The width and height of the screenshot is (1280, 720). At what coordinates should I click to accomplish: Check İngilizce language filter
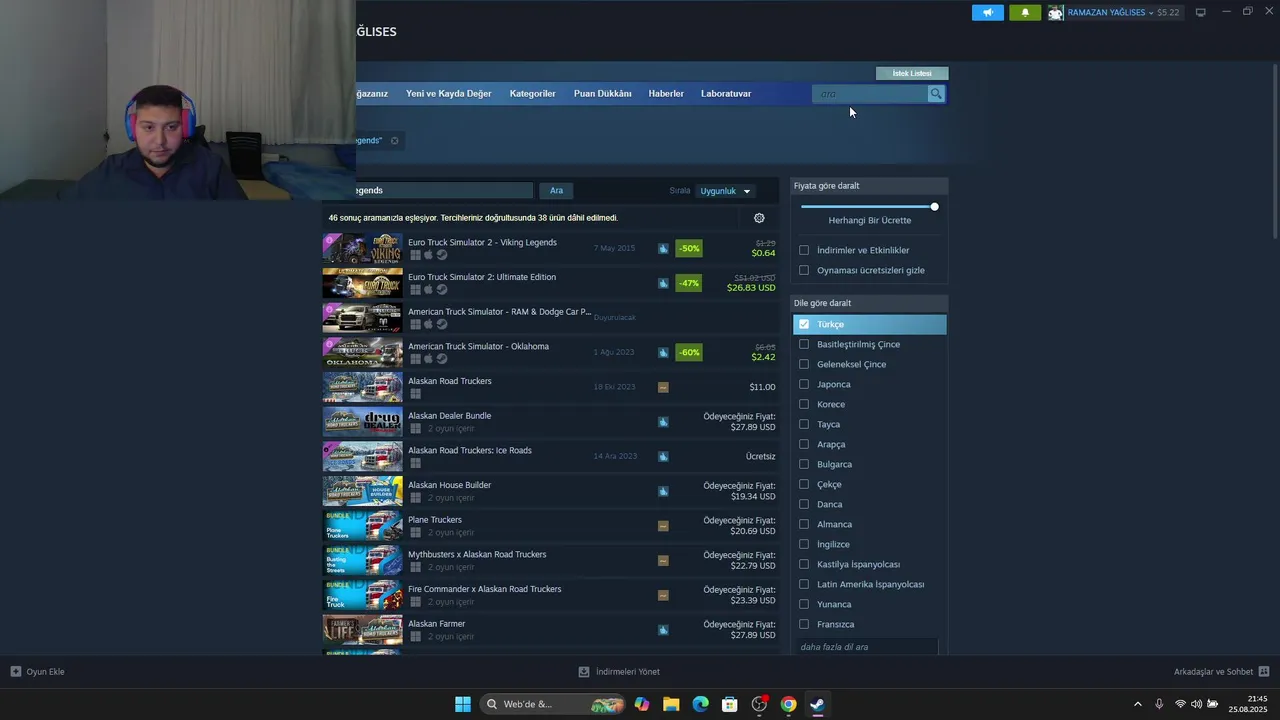(x=804, y=544)
